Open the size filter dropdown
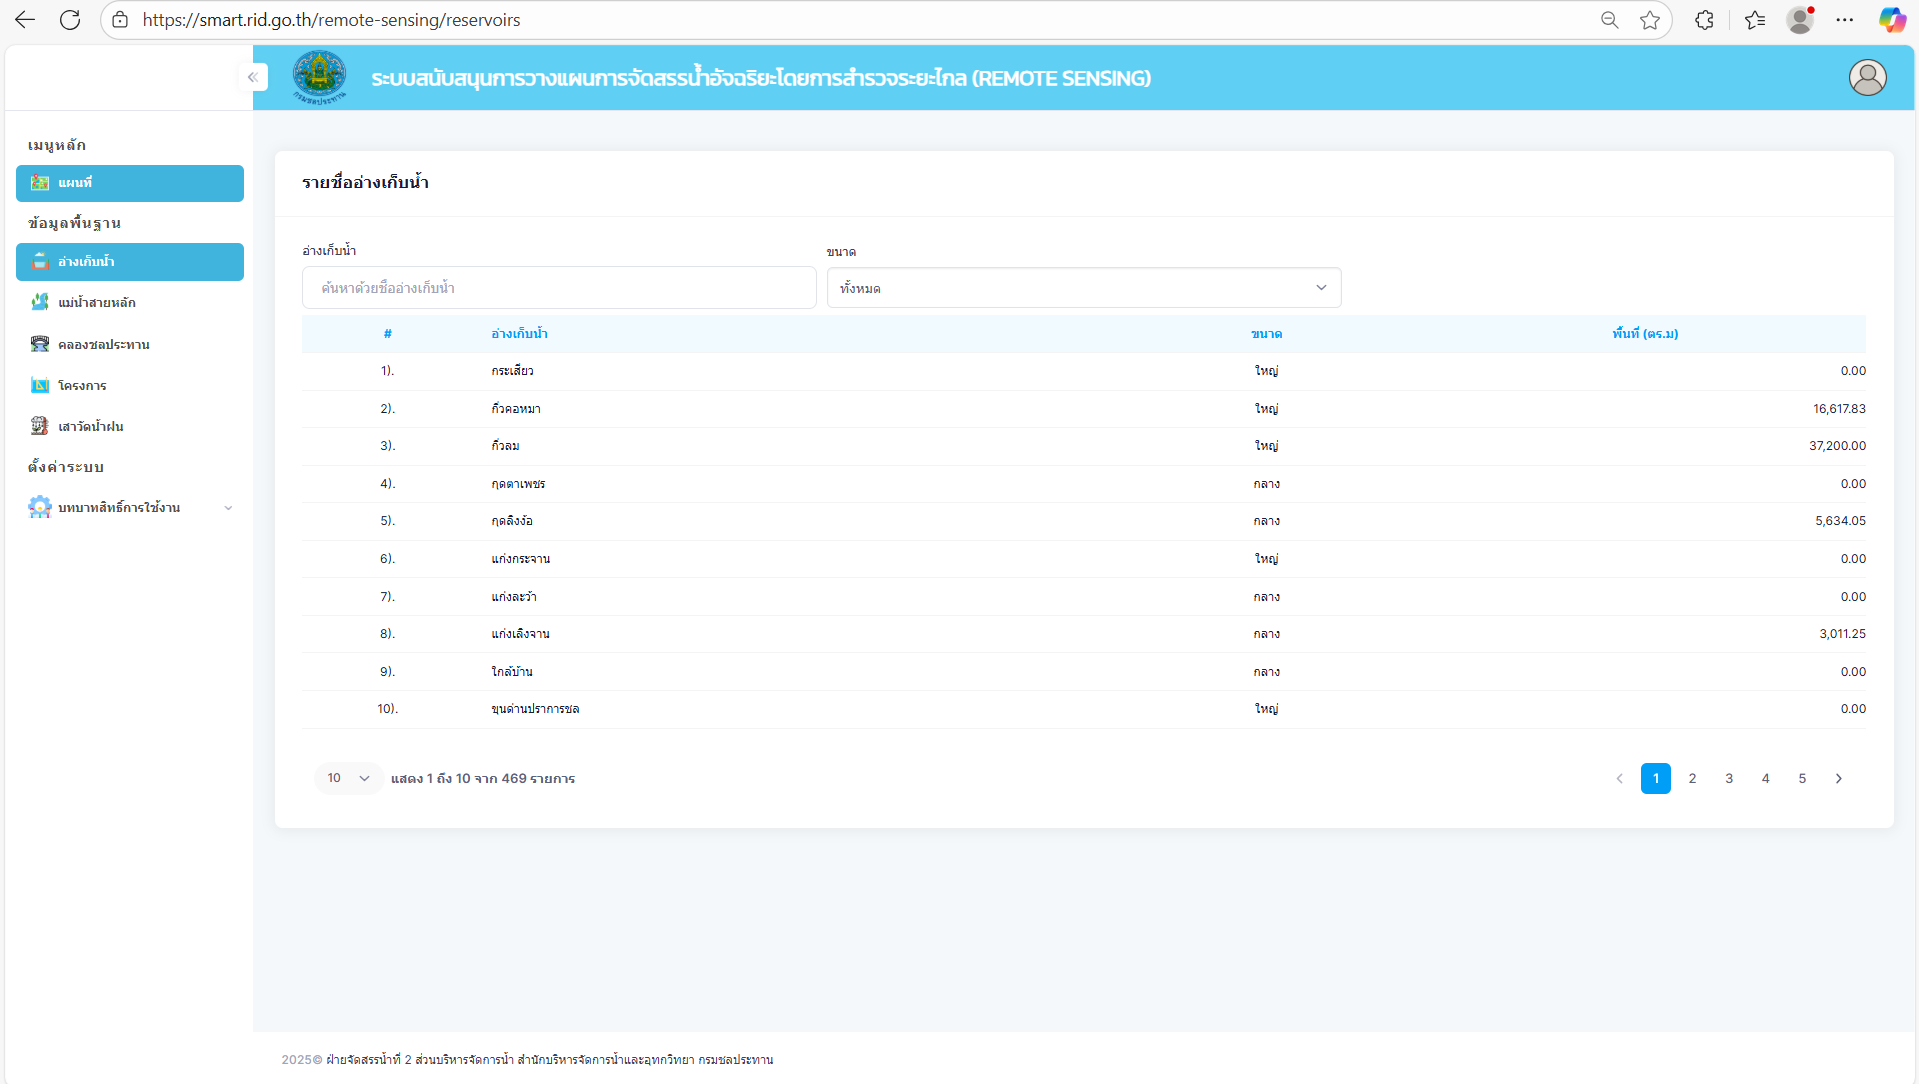Image resolution: width=1919 pixels, height=1084 pixels. pyautogui.click(x=1083, y=288)
